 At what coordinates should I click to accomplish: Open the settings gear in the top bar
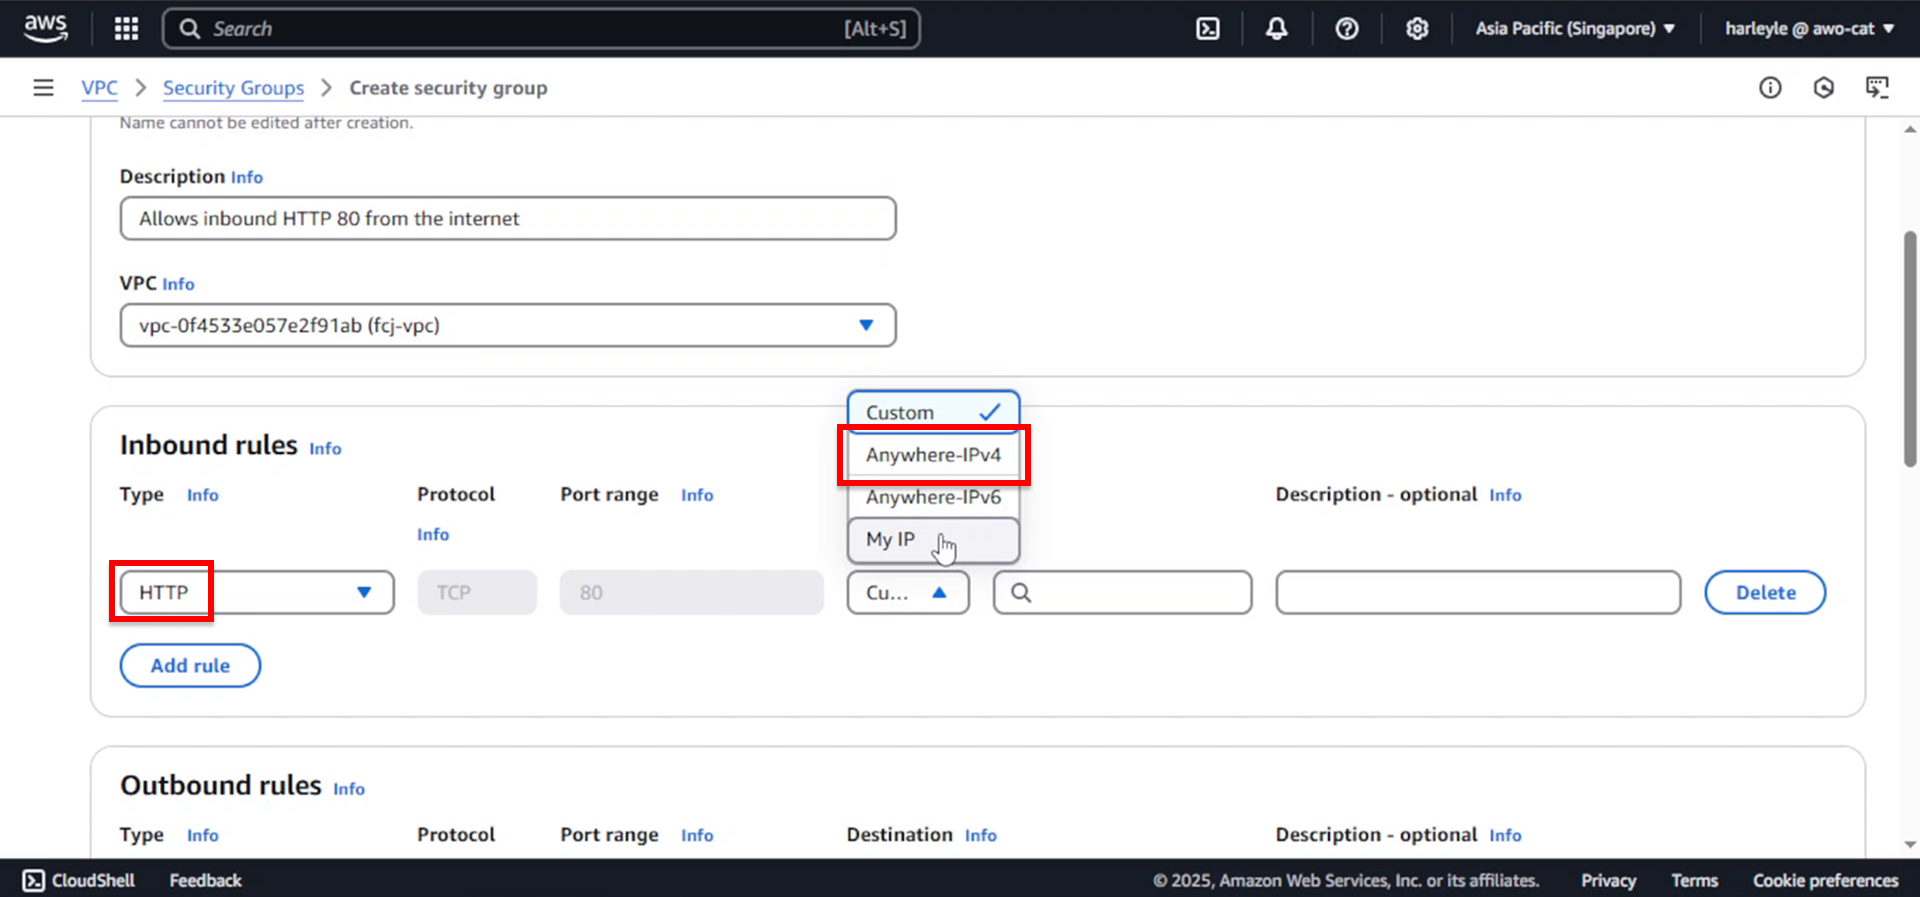[1417, 28]
